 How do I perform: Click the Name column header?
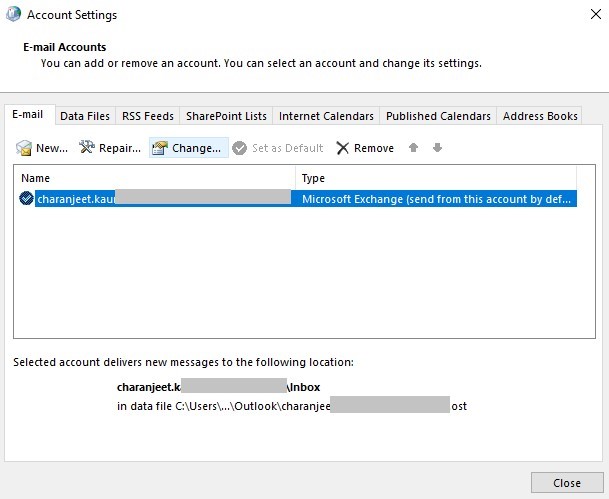[154, 178]
